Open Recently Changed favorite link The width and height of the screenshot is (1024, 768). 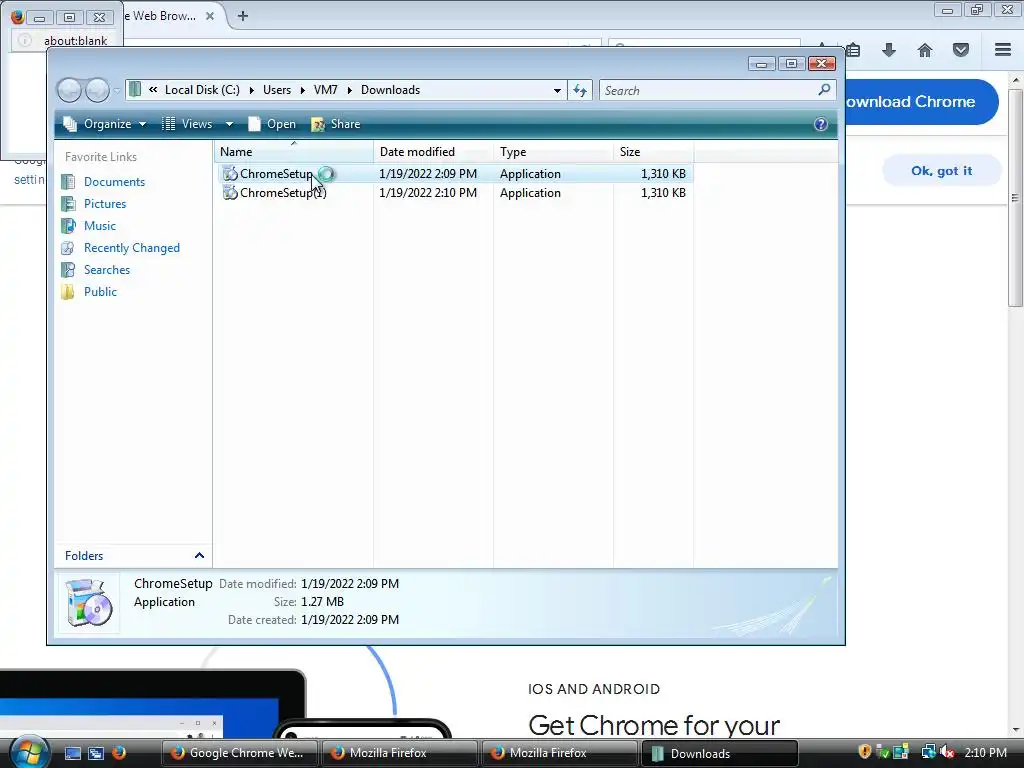(x=131, y=248)
